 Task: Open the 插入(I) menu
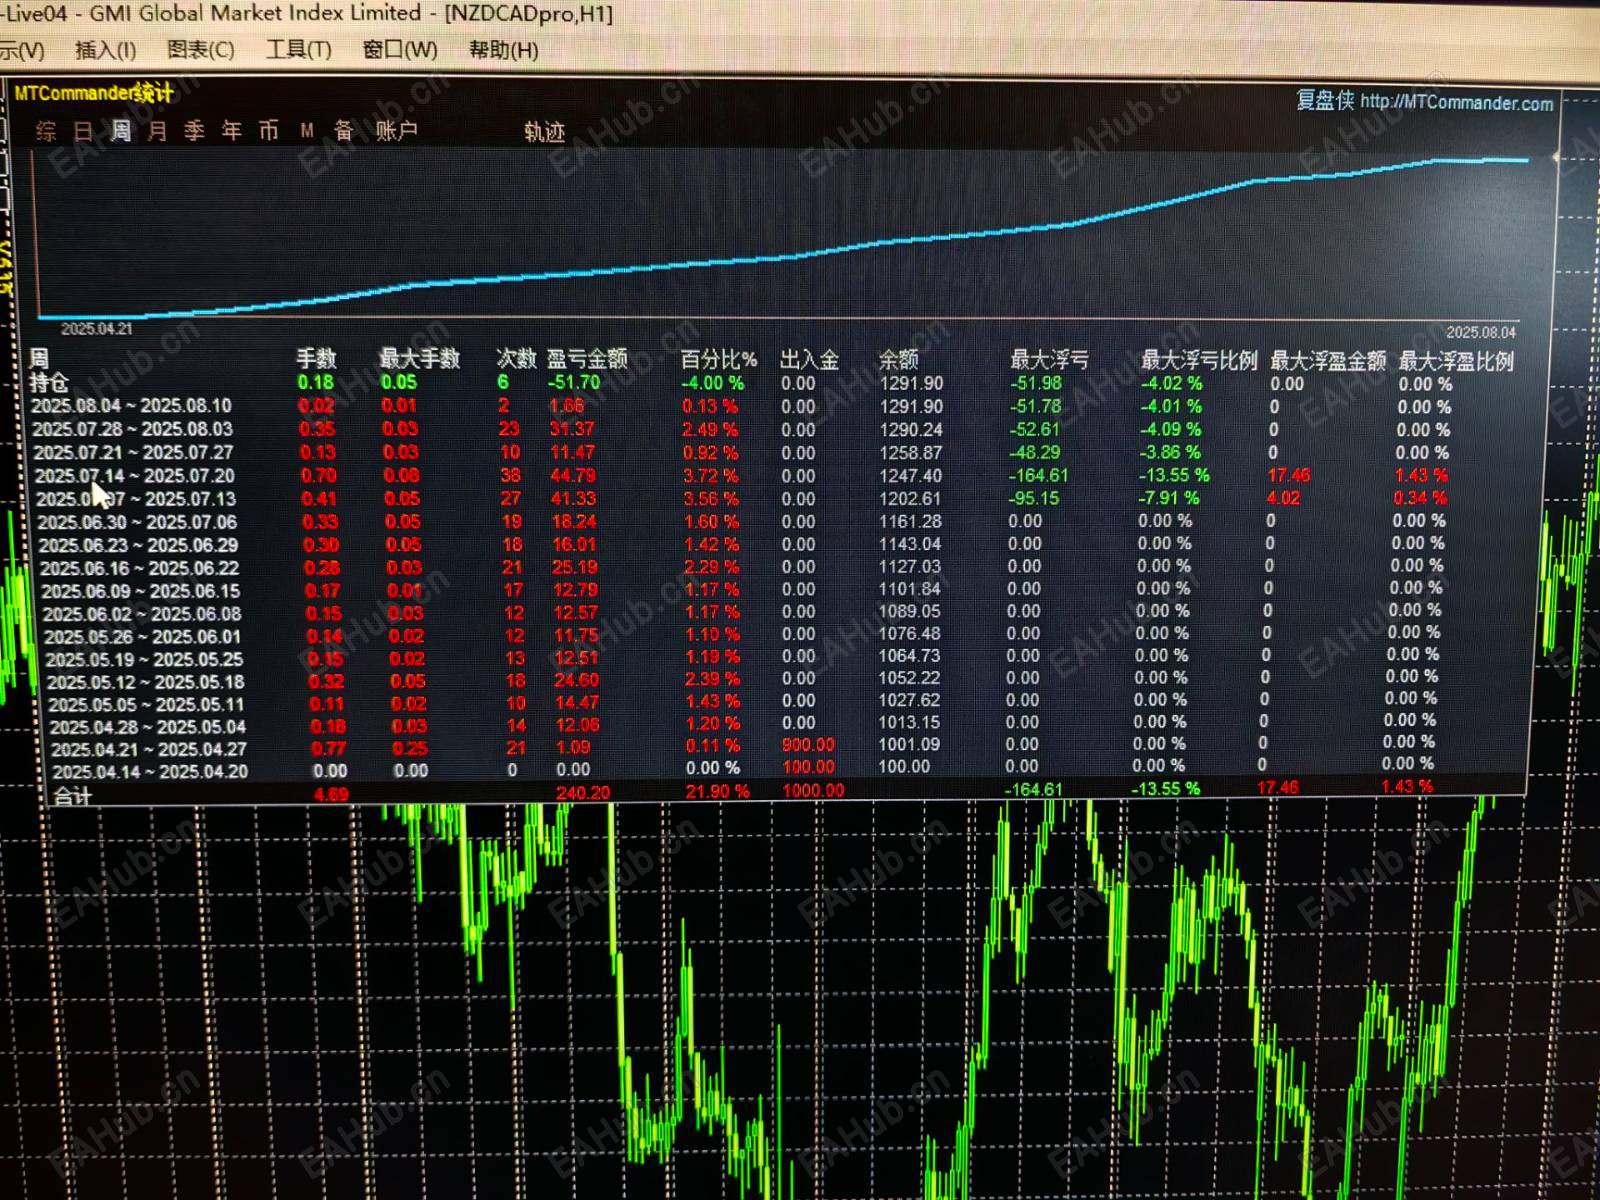[x=105, y=50]
